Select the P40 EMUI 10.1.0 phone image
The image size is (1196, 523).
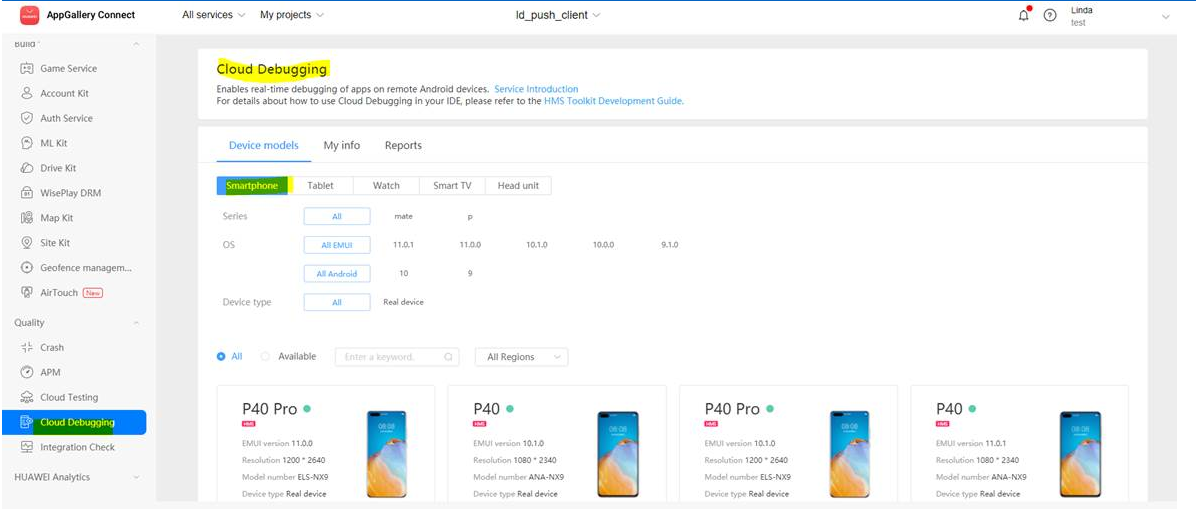pyautogui.click(x=617, y=454)
